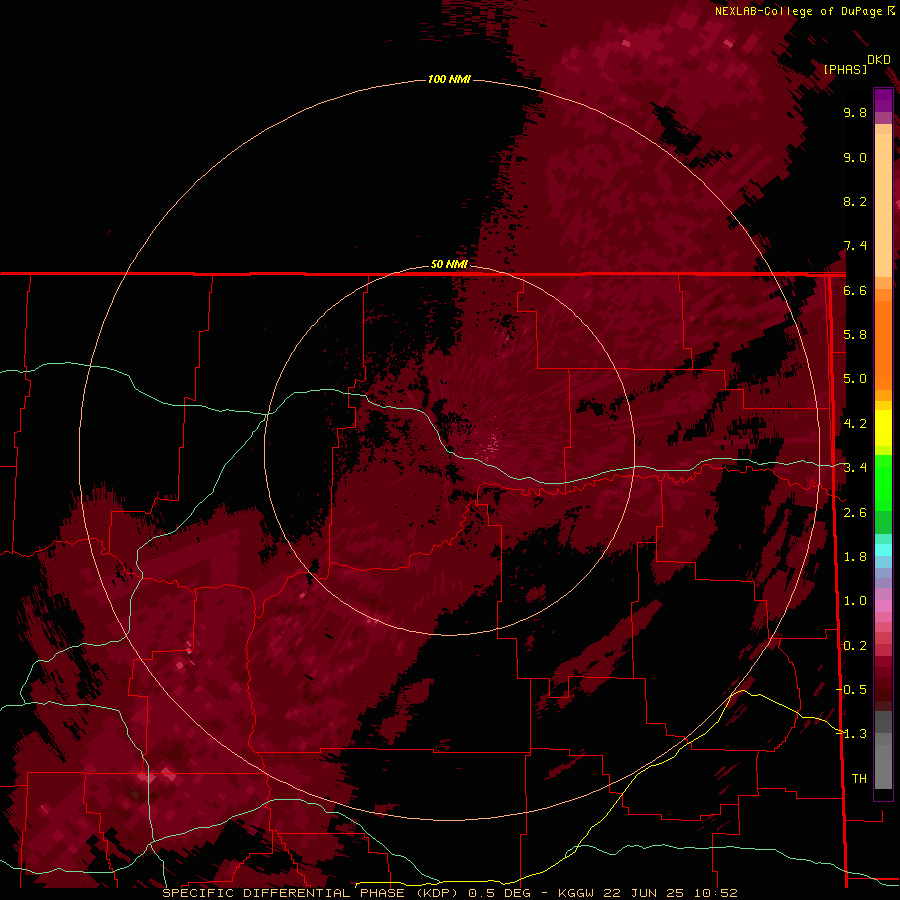This screenshot has width=900, height=900.
Task: Click the 50 NMI range ring label
Action: (449, 264)
